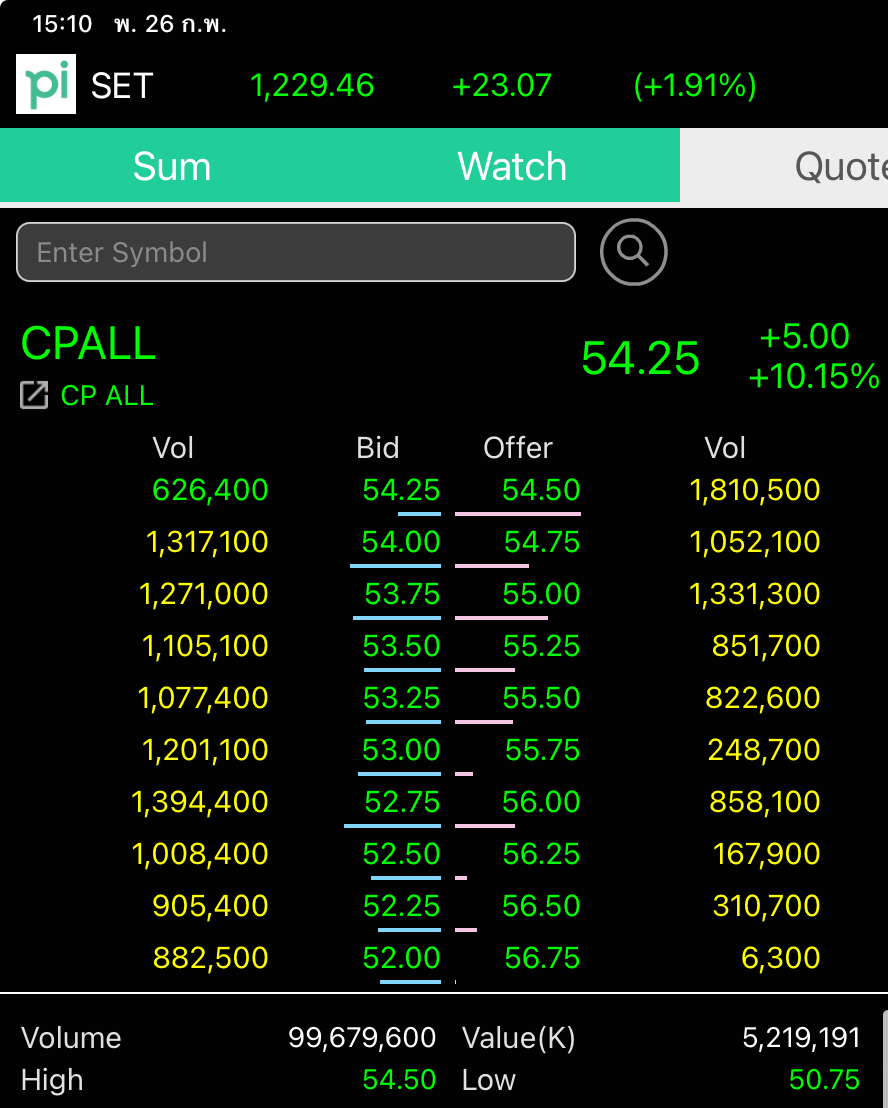Click bid volume 905,400

211,906
